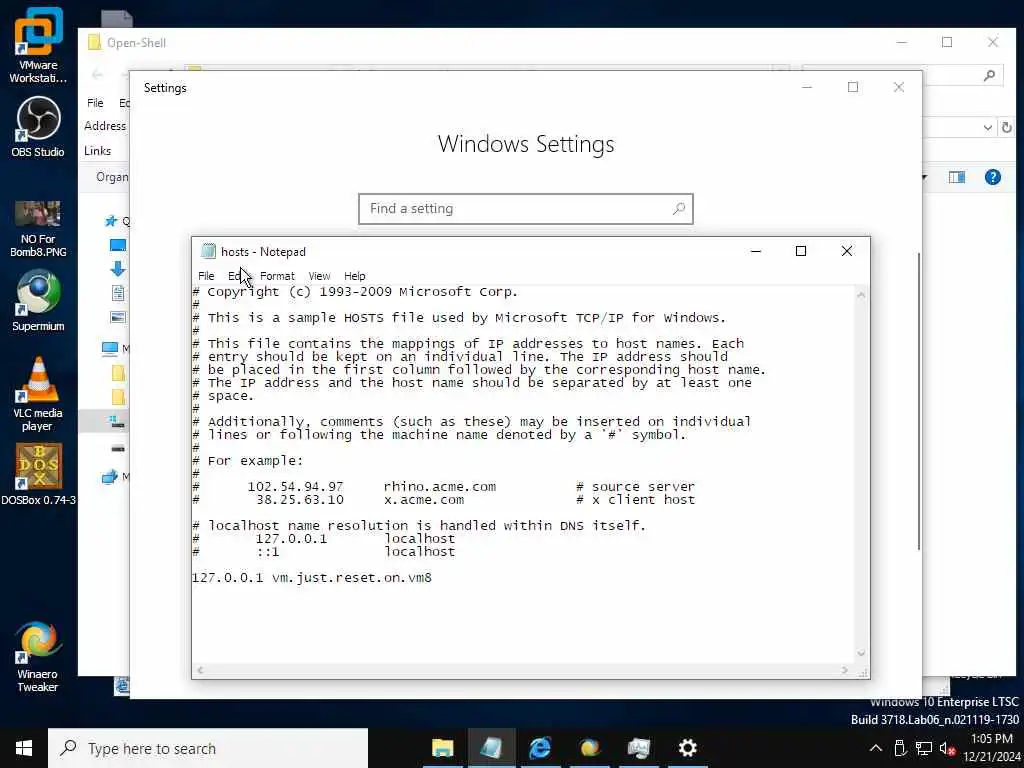Click the Organize button in Explorer
Viewport: 1024px width, 768px height.
pos(112,177)
